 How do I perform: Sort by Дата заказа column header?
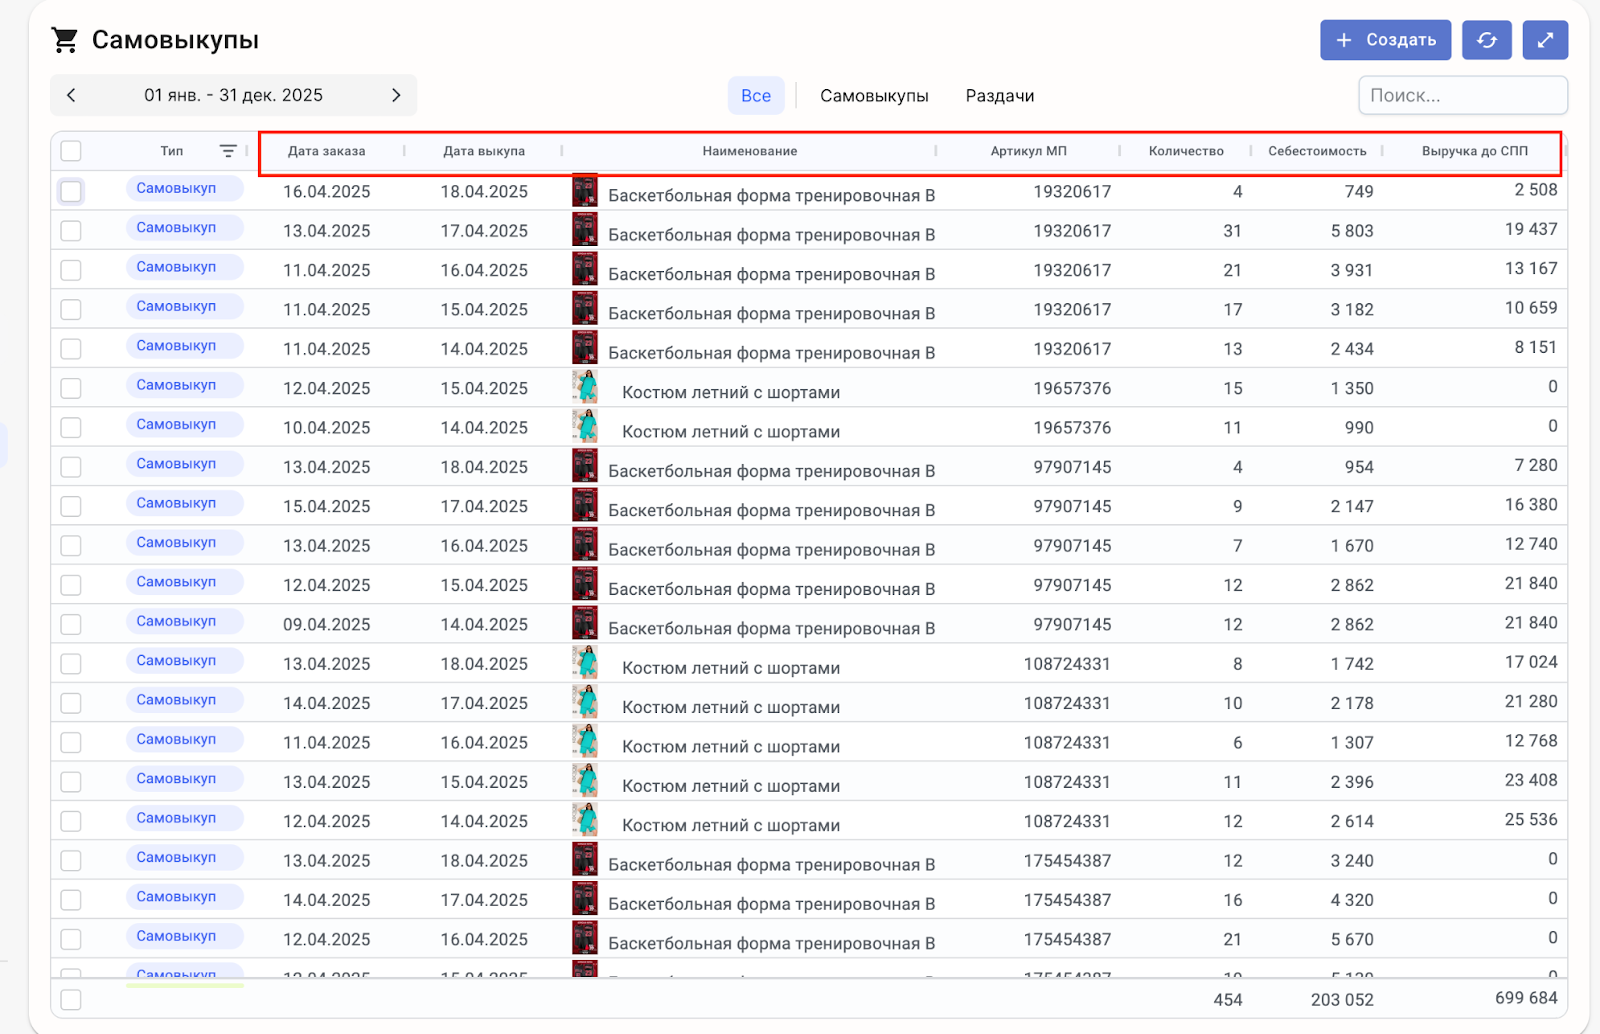click(x=326, y=151)
